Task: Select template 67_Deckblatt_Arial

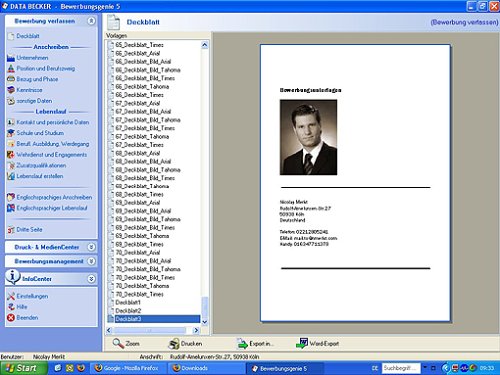Action: [138, 103]
